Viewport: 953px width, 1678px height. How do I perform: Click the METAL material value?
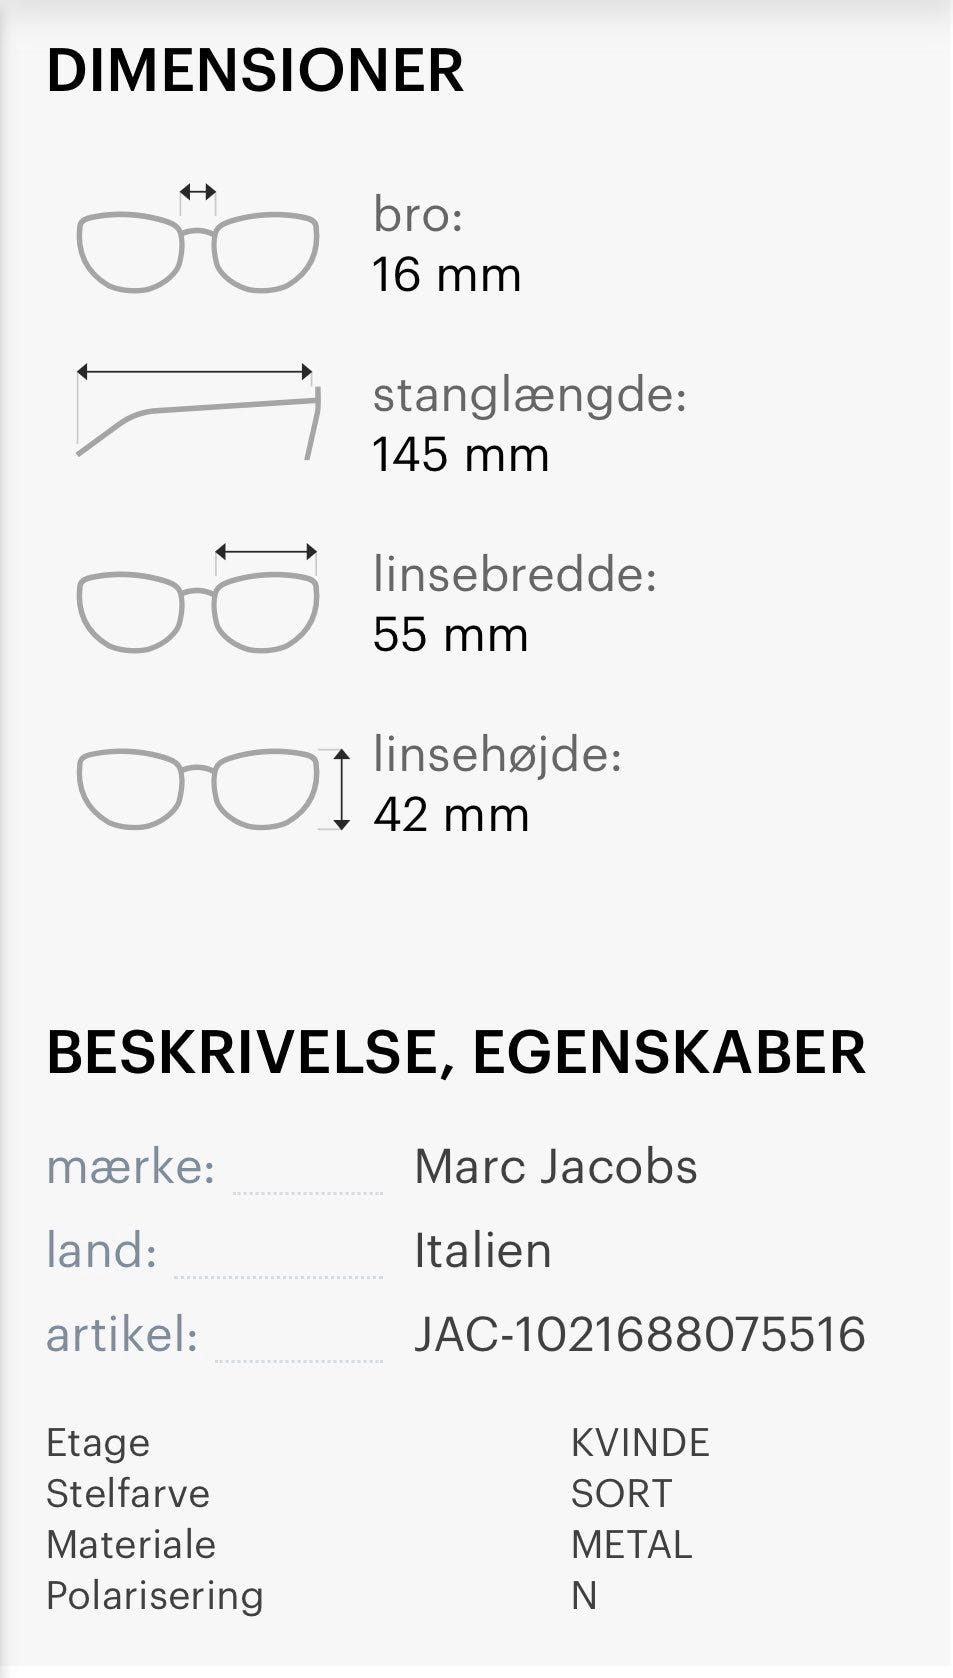tap(631, 1545)
